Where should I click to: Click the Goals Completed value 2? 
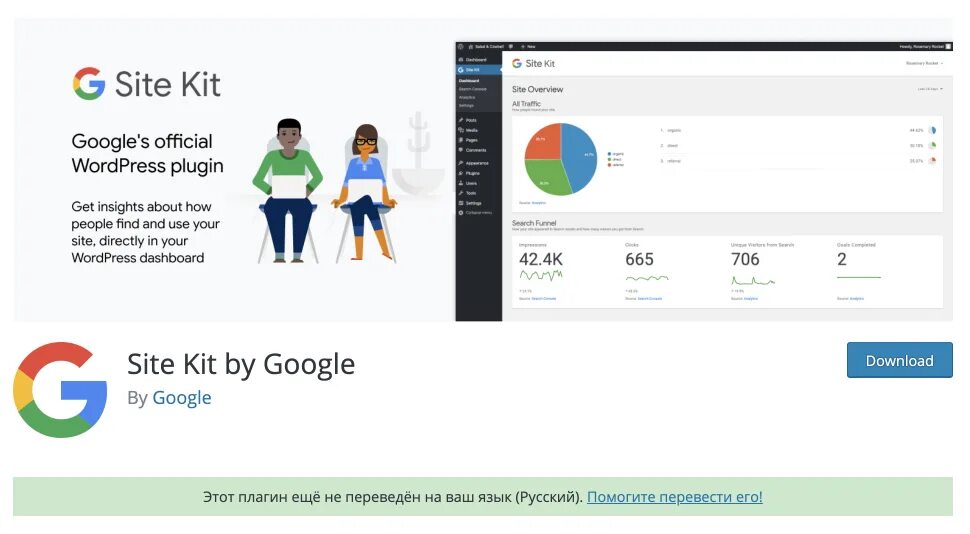click(x=842, y=259)
